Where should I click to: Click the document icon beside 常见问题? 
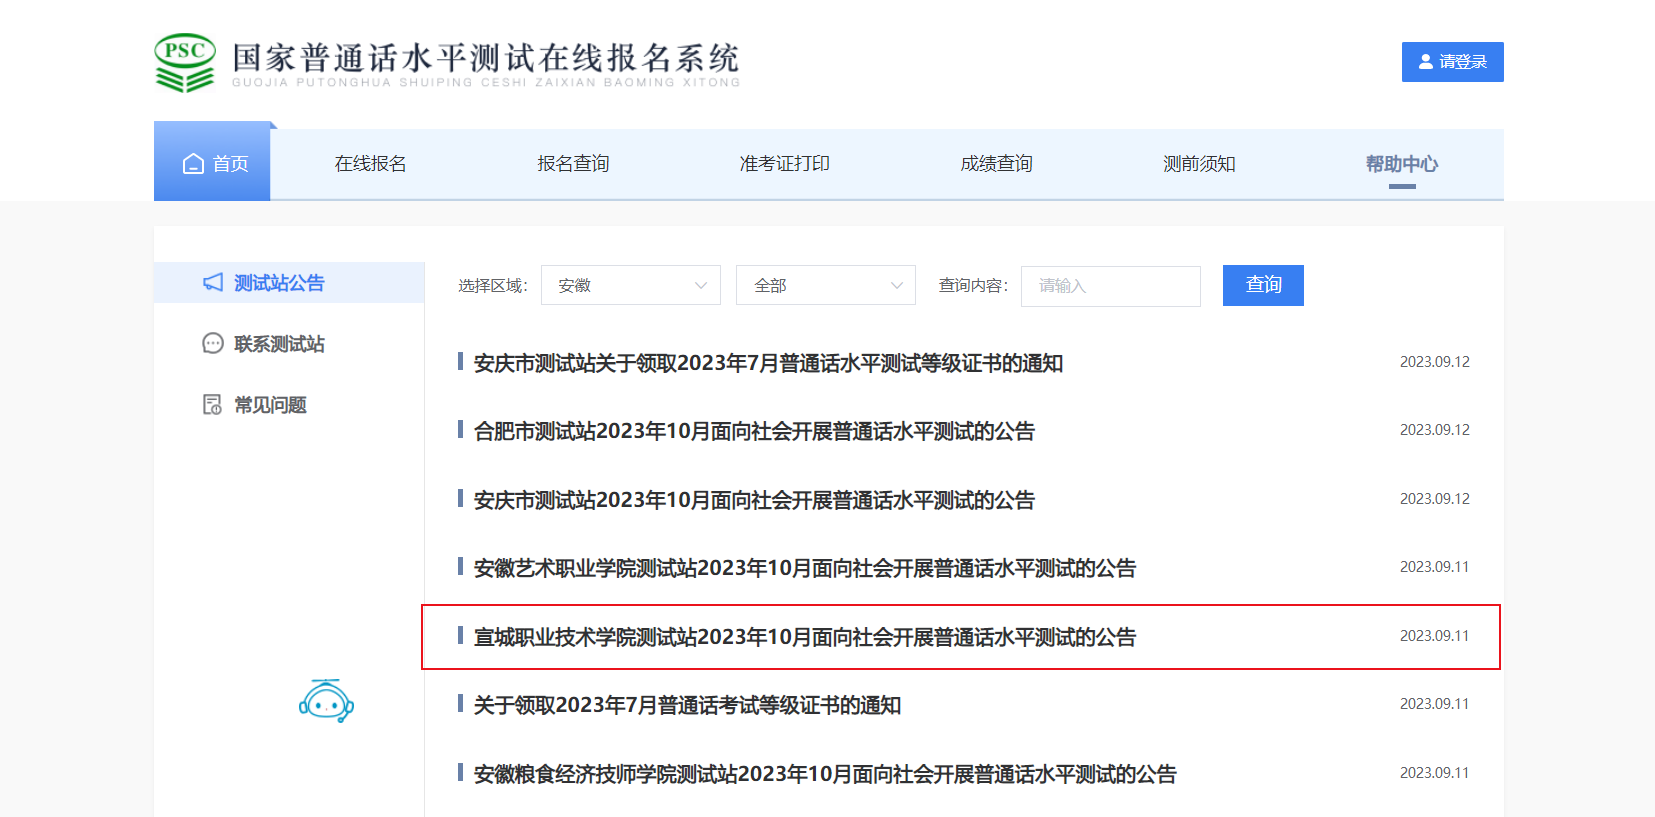tap(213, 405)
